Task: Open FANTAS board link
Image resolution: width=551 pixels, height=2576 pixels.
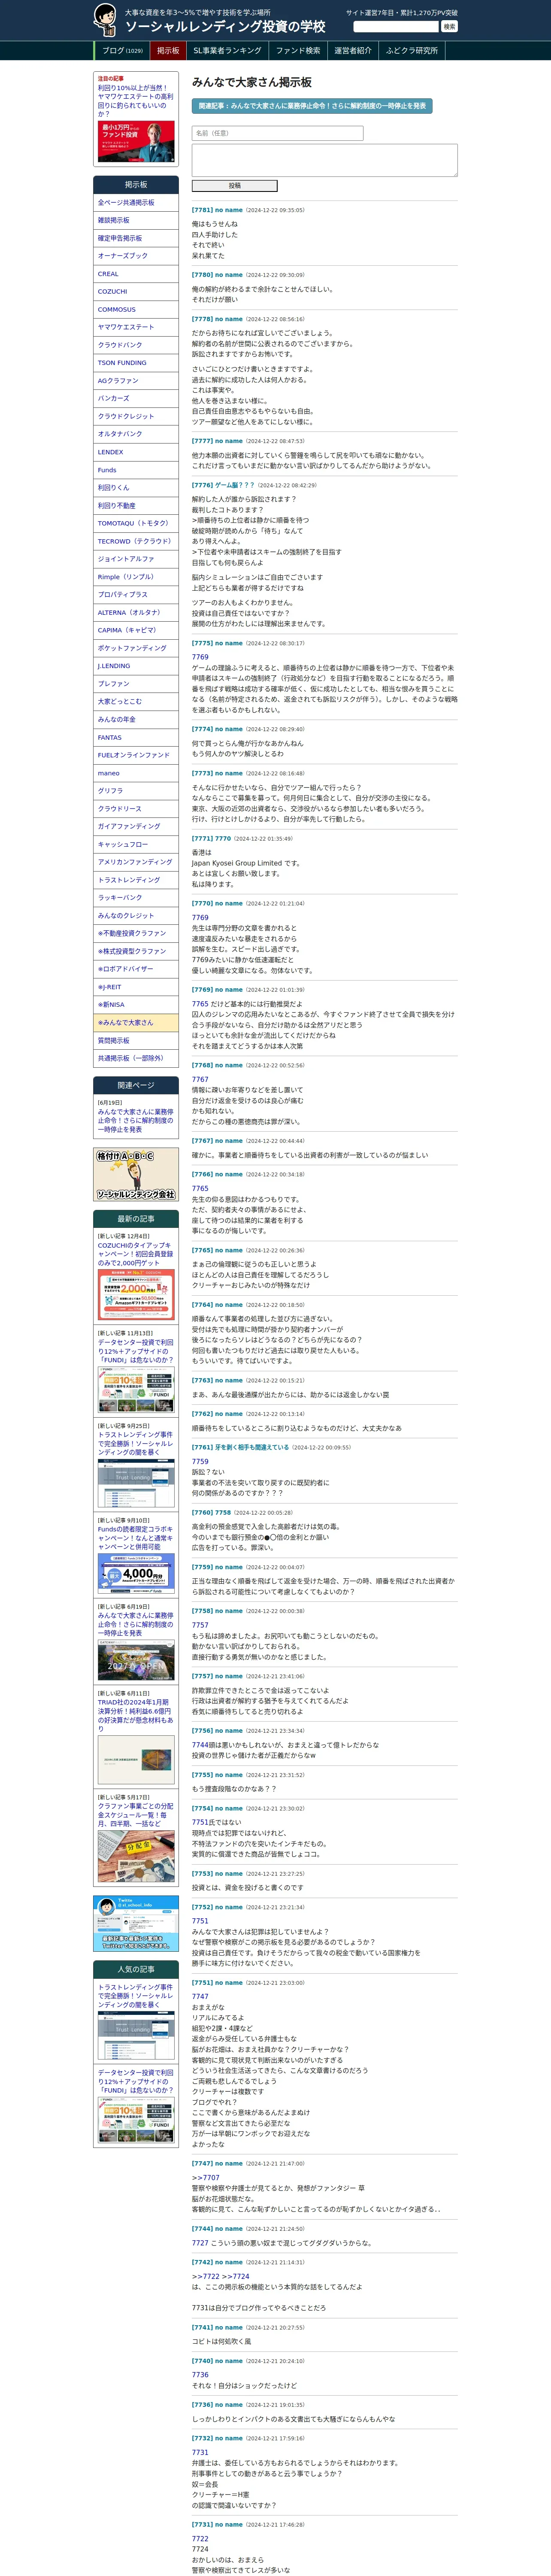Action: pyautogui.click(x=136, y=737)
